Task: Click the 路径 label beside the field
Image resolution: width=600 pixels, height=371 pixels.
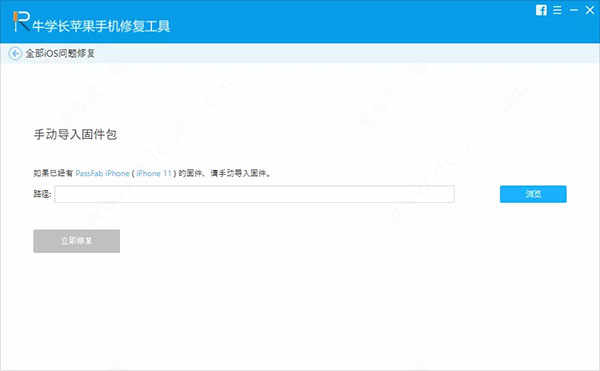Action: pos(42,194)
